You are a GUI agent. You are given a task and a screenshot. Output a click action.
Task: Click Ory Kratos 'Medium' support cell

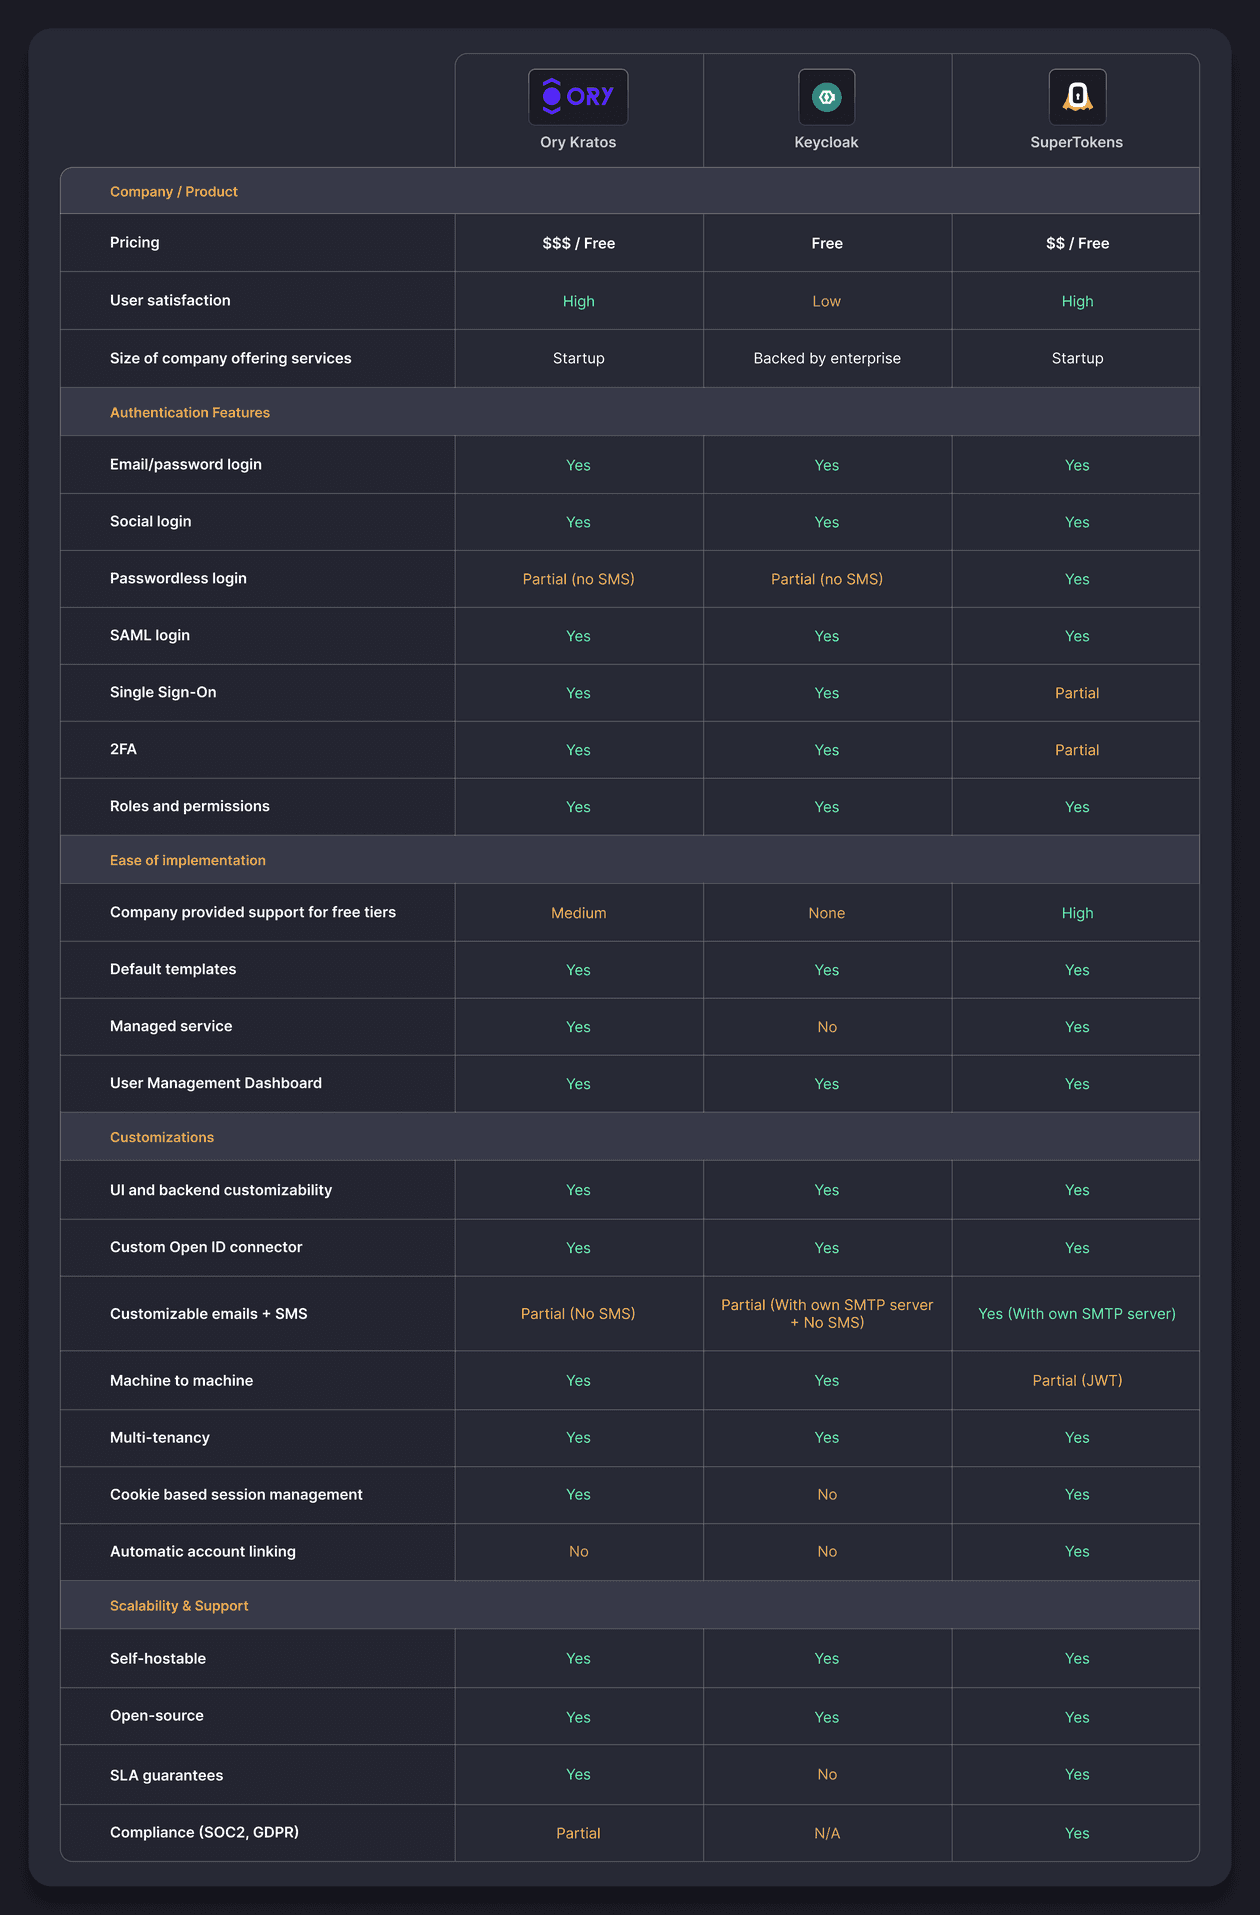579,913
